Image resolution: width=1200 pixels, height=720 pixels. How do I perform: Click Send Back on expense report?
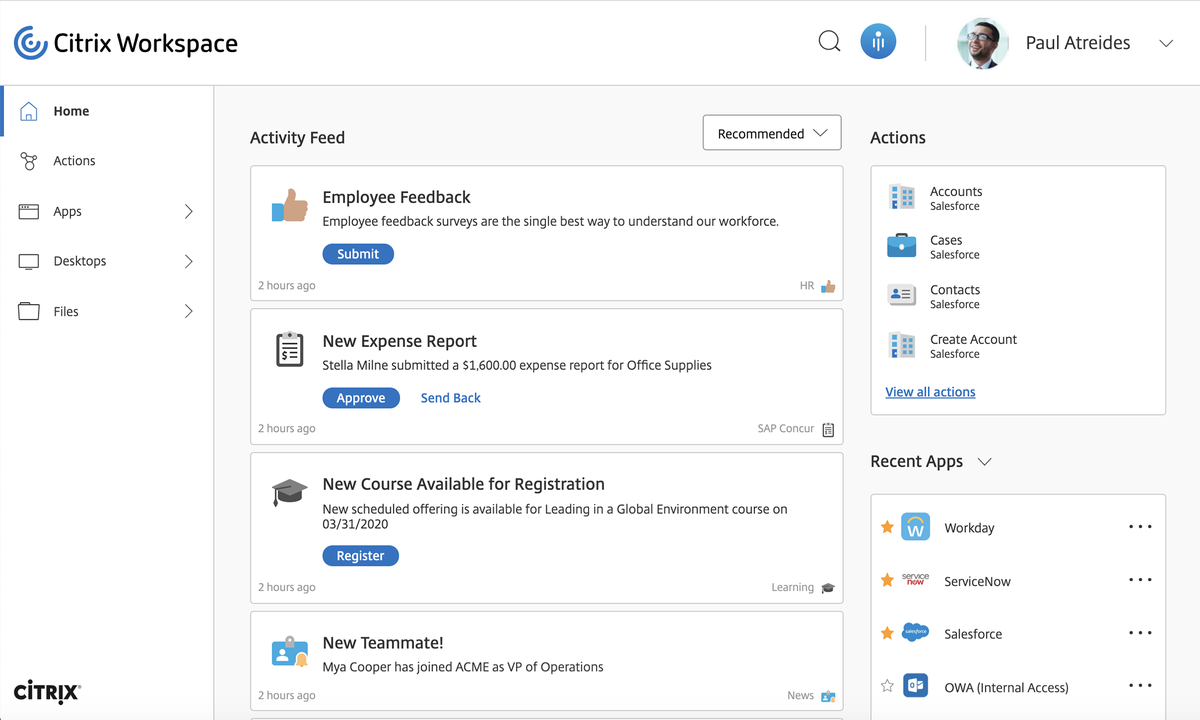451,398
